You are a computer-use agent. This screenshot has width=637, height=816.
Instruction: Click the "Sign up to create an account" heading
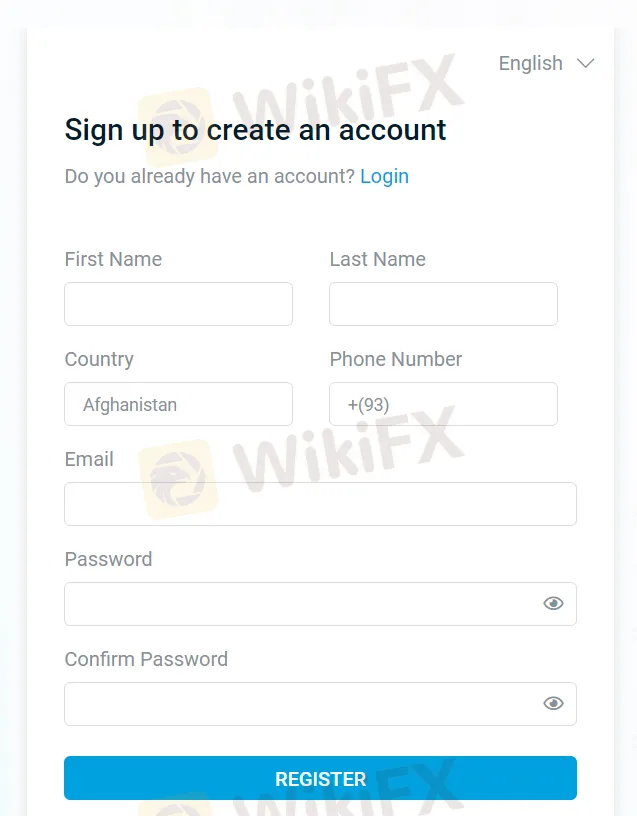pyautogui.click(x=255, y=130)
